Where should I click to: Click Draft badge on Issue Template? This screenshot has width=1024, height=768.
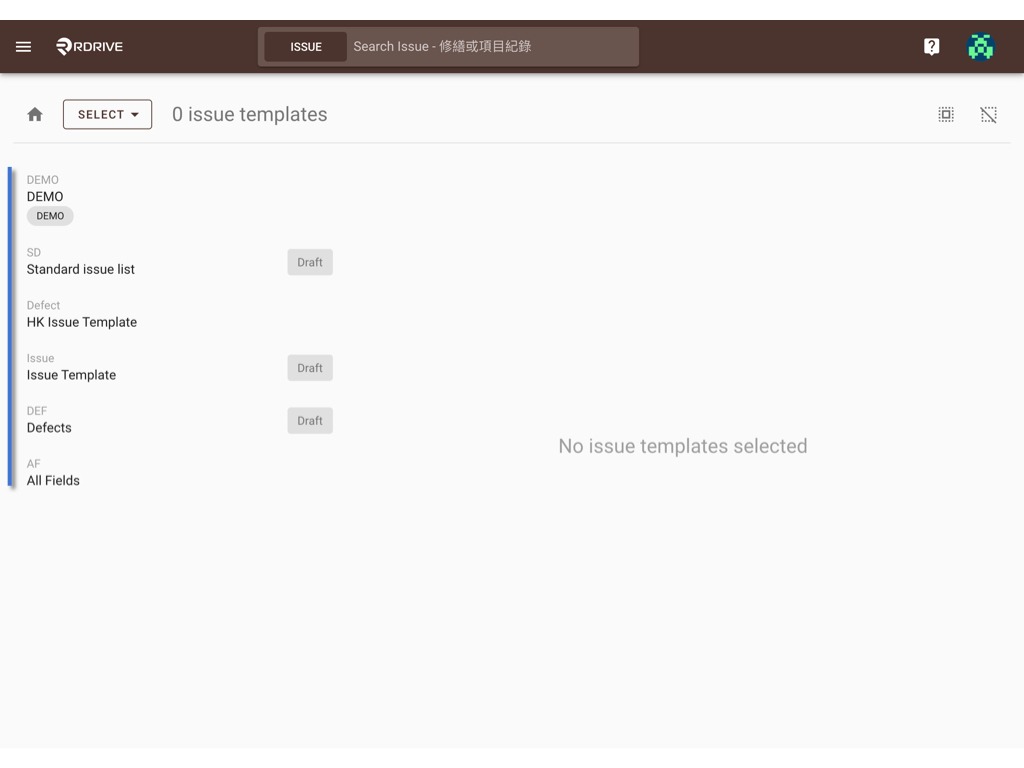click(x=310, y=368)
